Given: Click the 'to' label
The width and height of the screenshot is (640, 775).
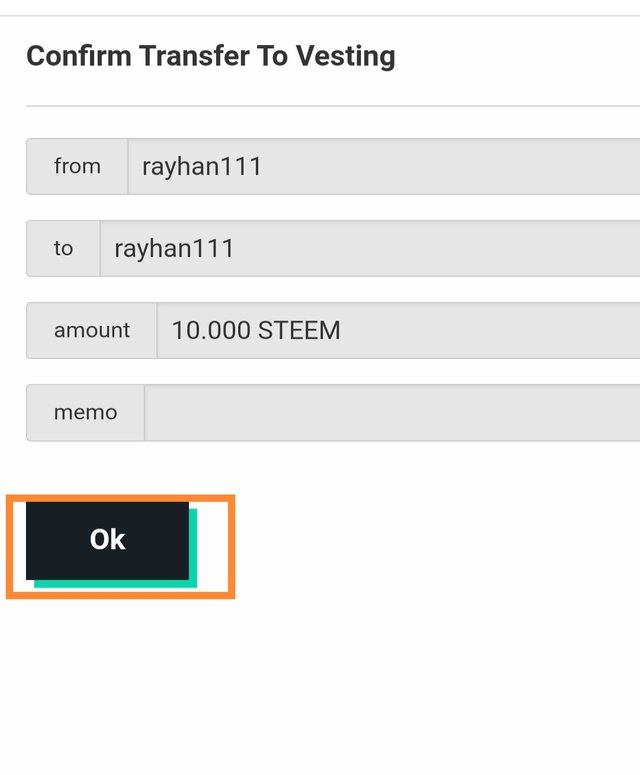Looking at the screenshot, I should (x=63, y=249).
